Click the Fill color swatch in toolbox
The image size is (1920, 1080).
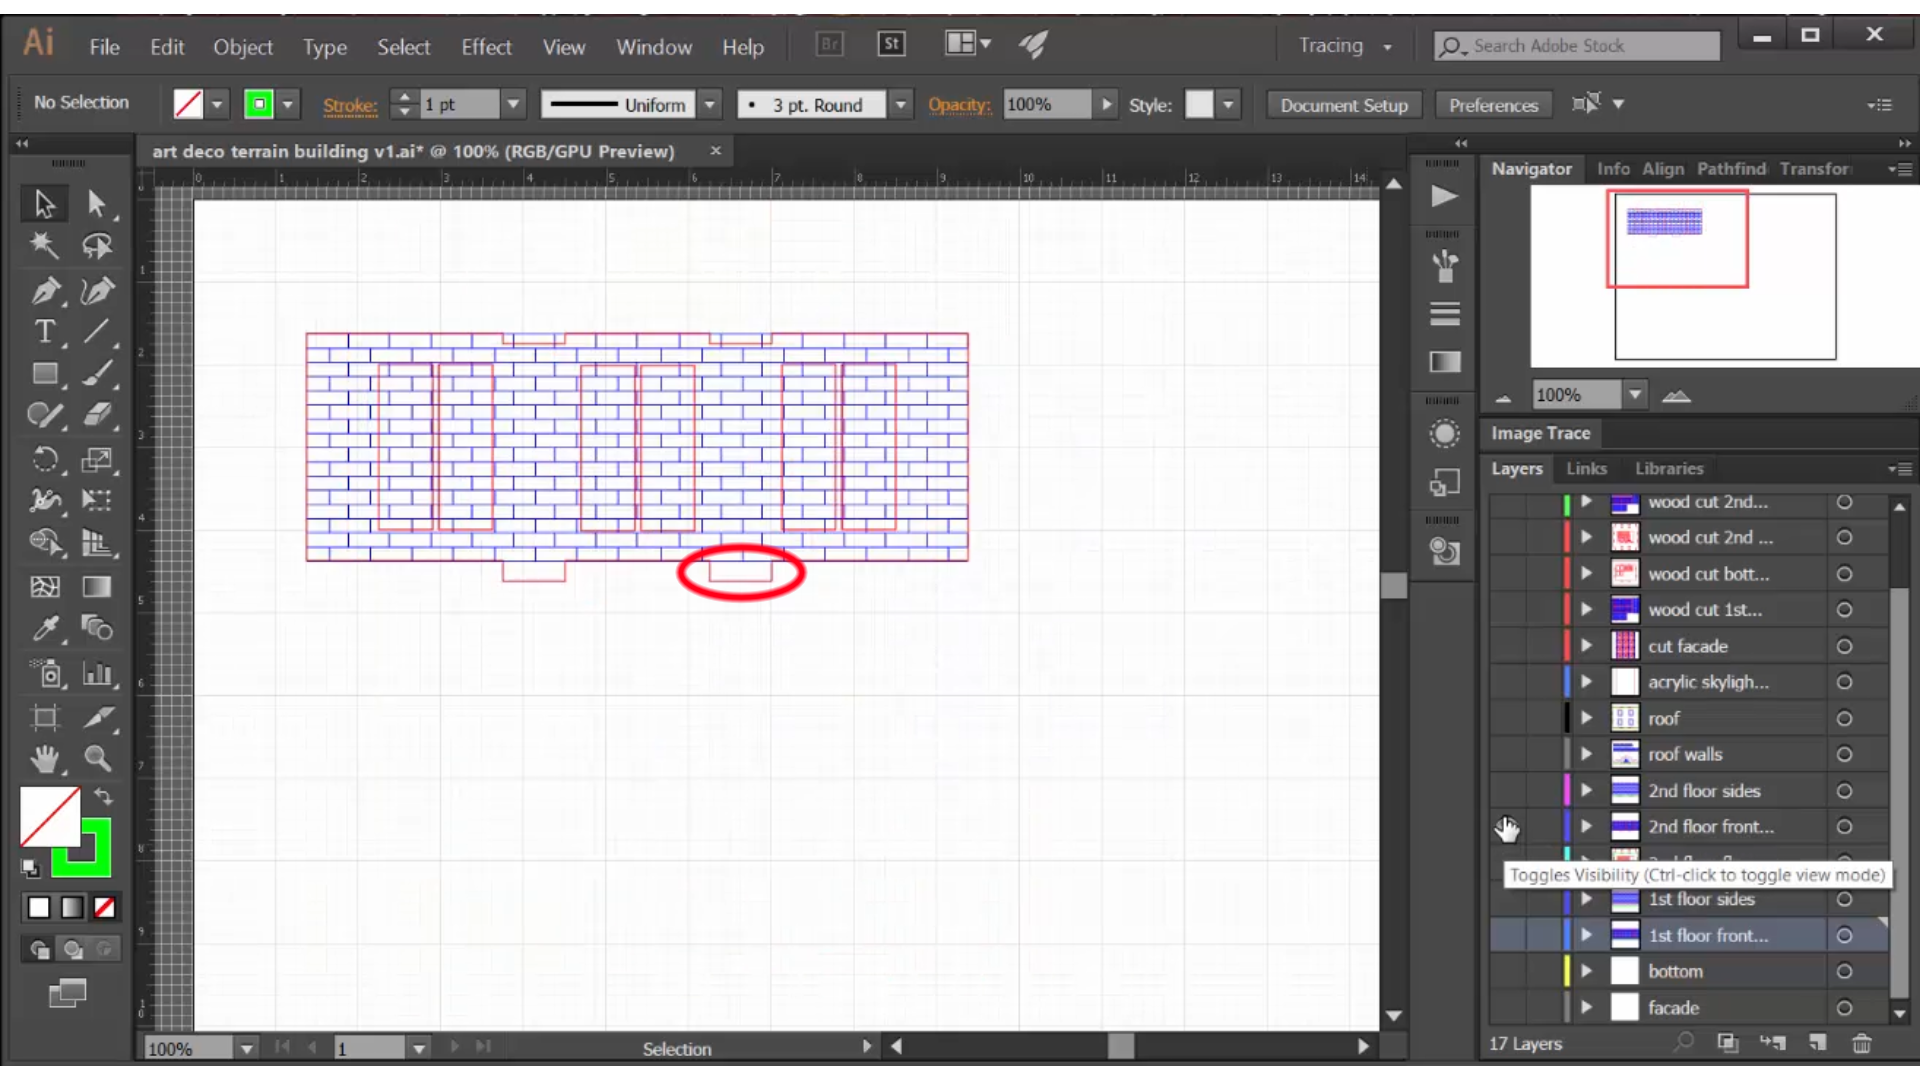pos(50,816)
